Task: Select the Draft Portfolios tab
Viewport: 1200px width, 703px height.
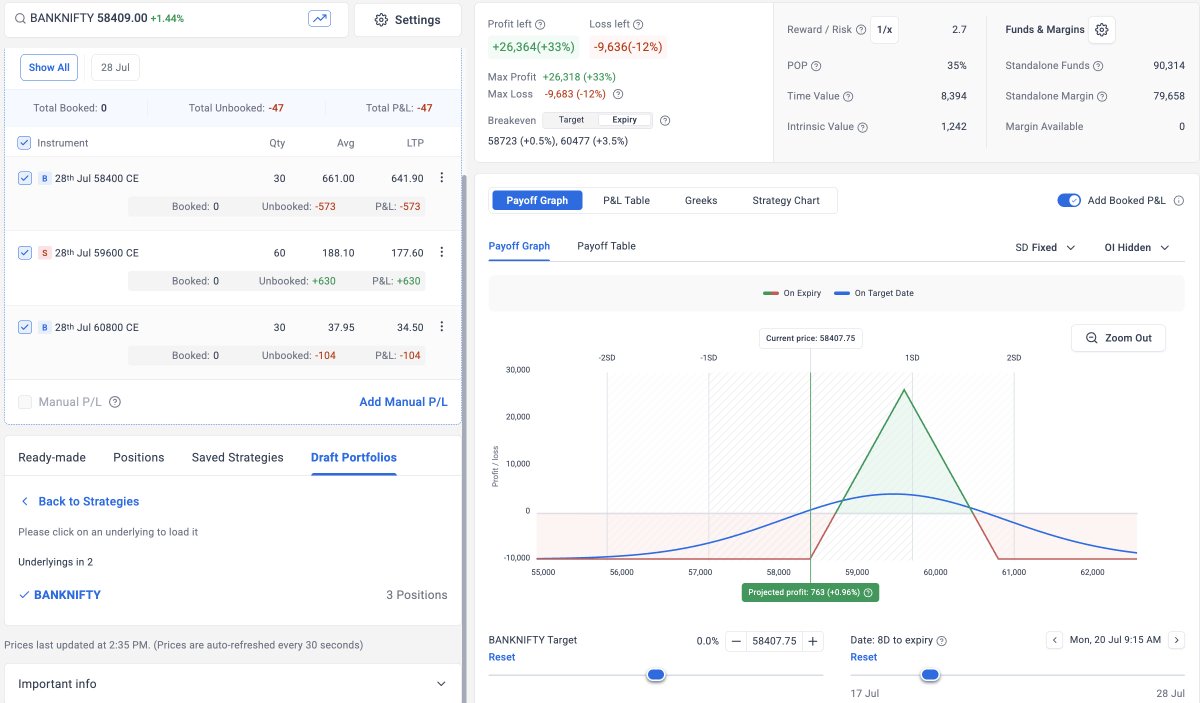Action: coord(354,457)
